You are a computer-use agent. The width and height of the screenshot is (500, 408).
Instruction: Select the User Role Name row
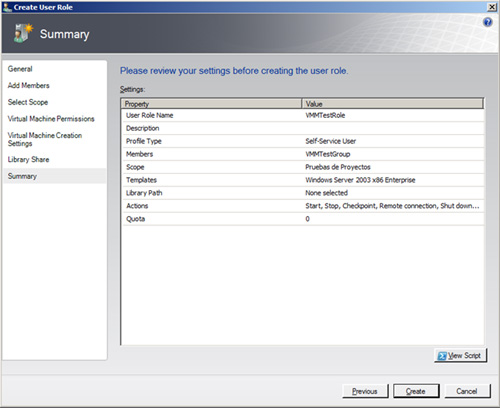[303, 115]
